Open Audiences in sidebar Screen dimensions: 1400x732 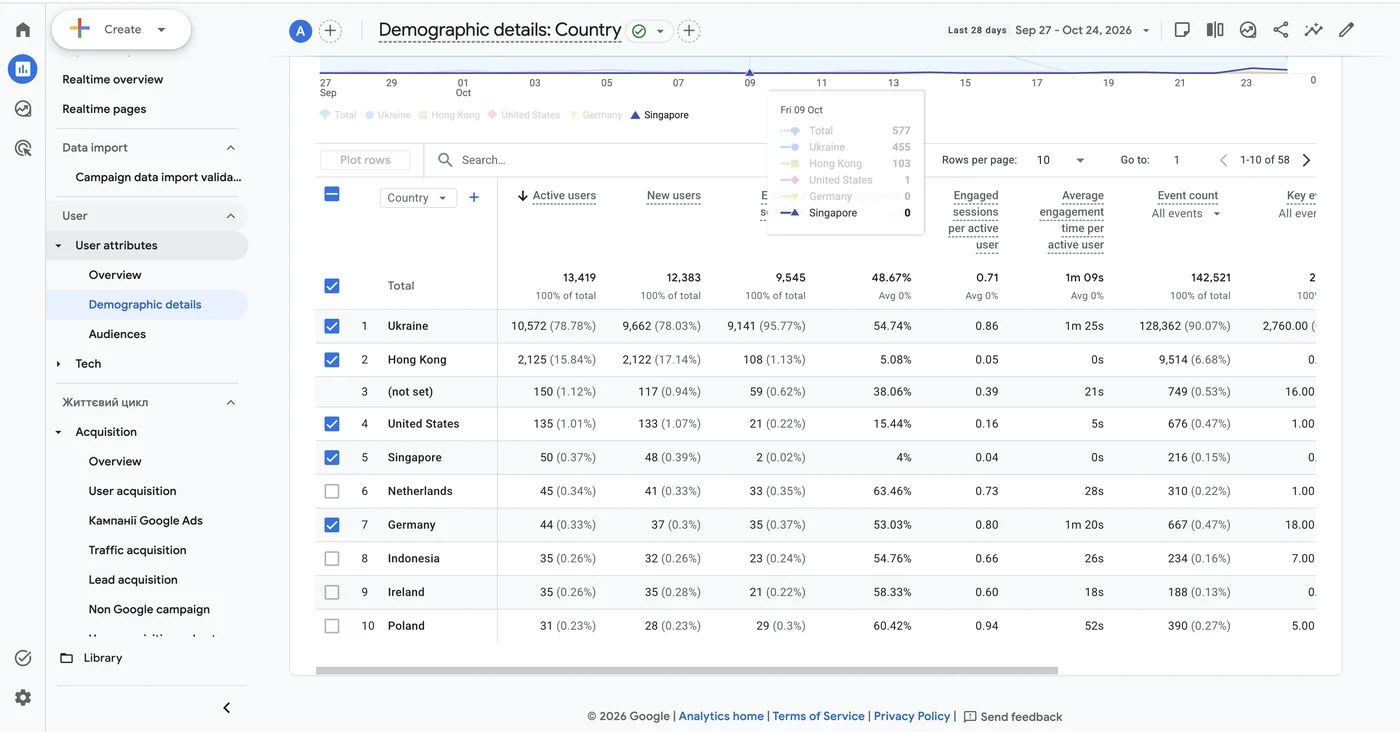coord(117,334)
